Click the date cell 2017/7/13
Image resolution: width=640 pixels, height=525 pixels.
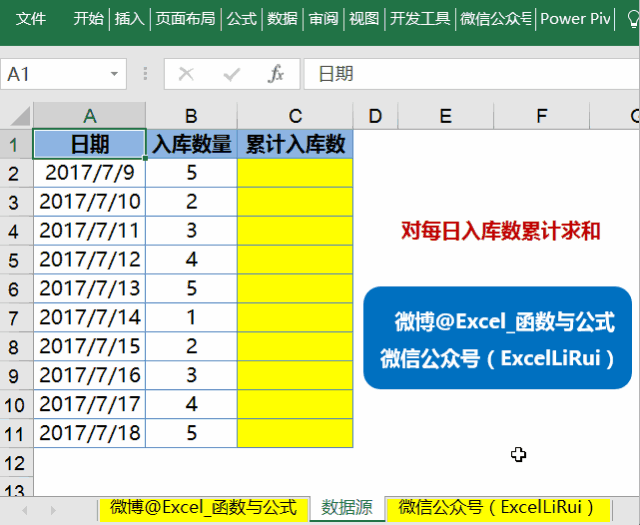[x=89, y=289]
